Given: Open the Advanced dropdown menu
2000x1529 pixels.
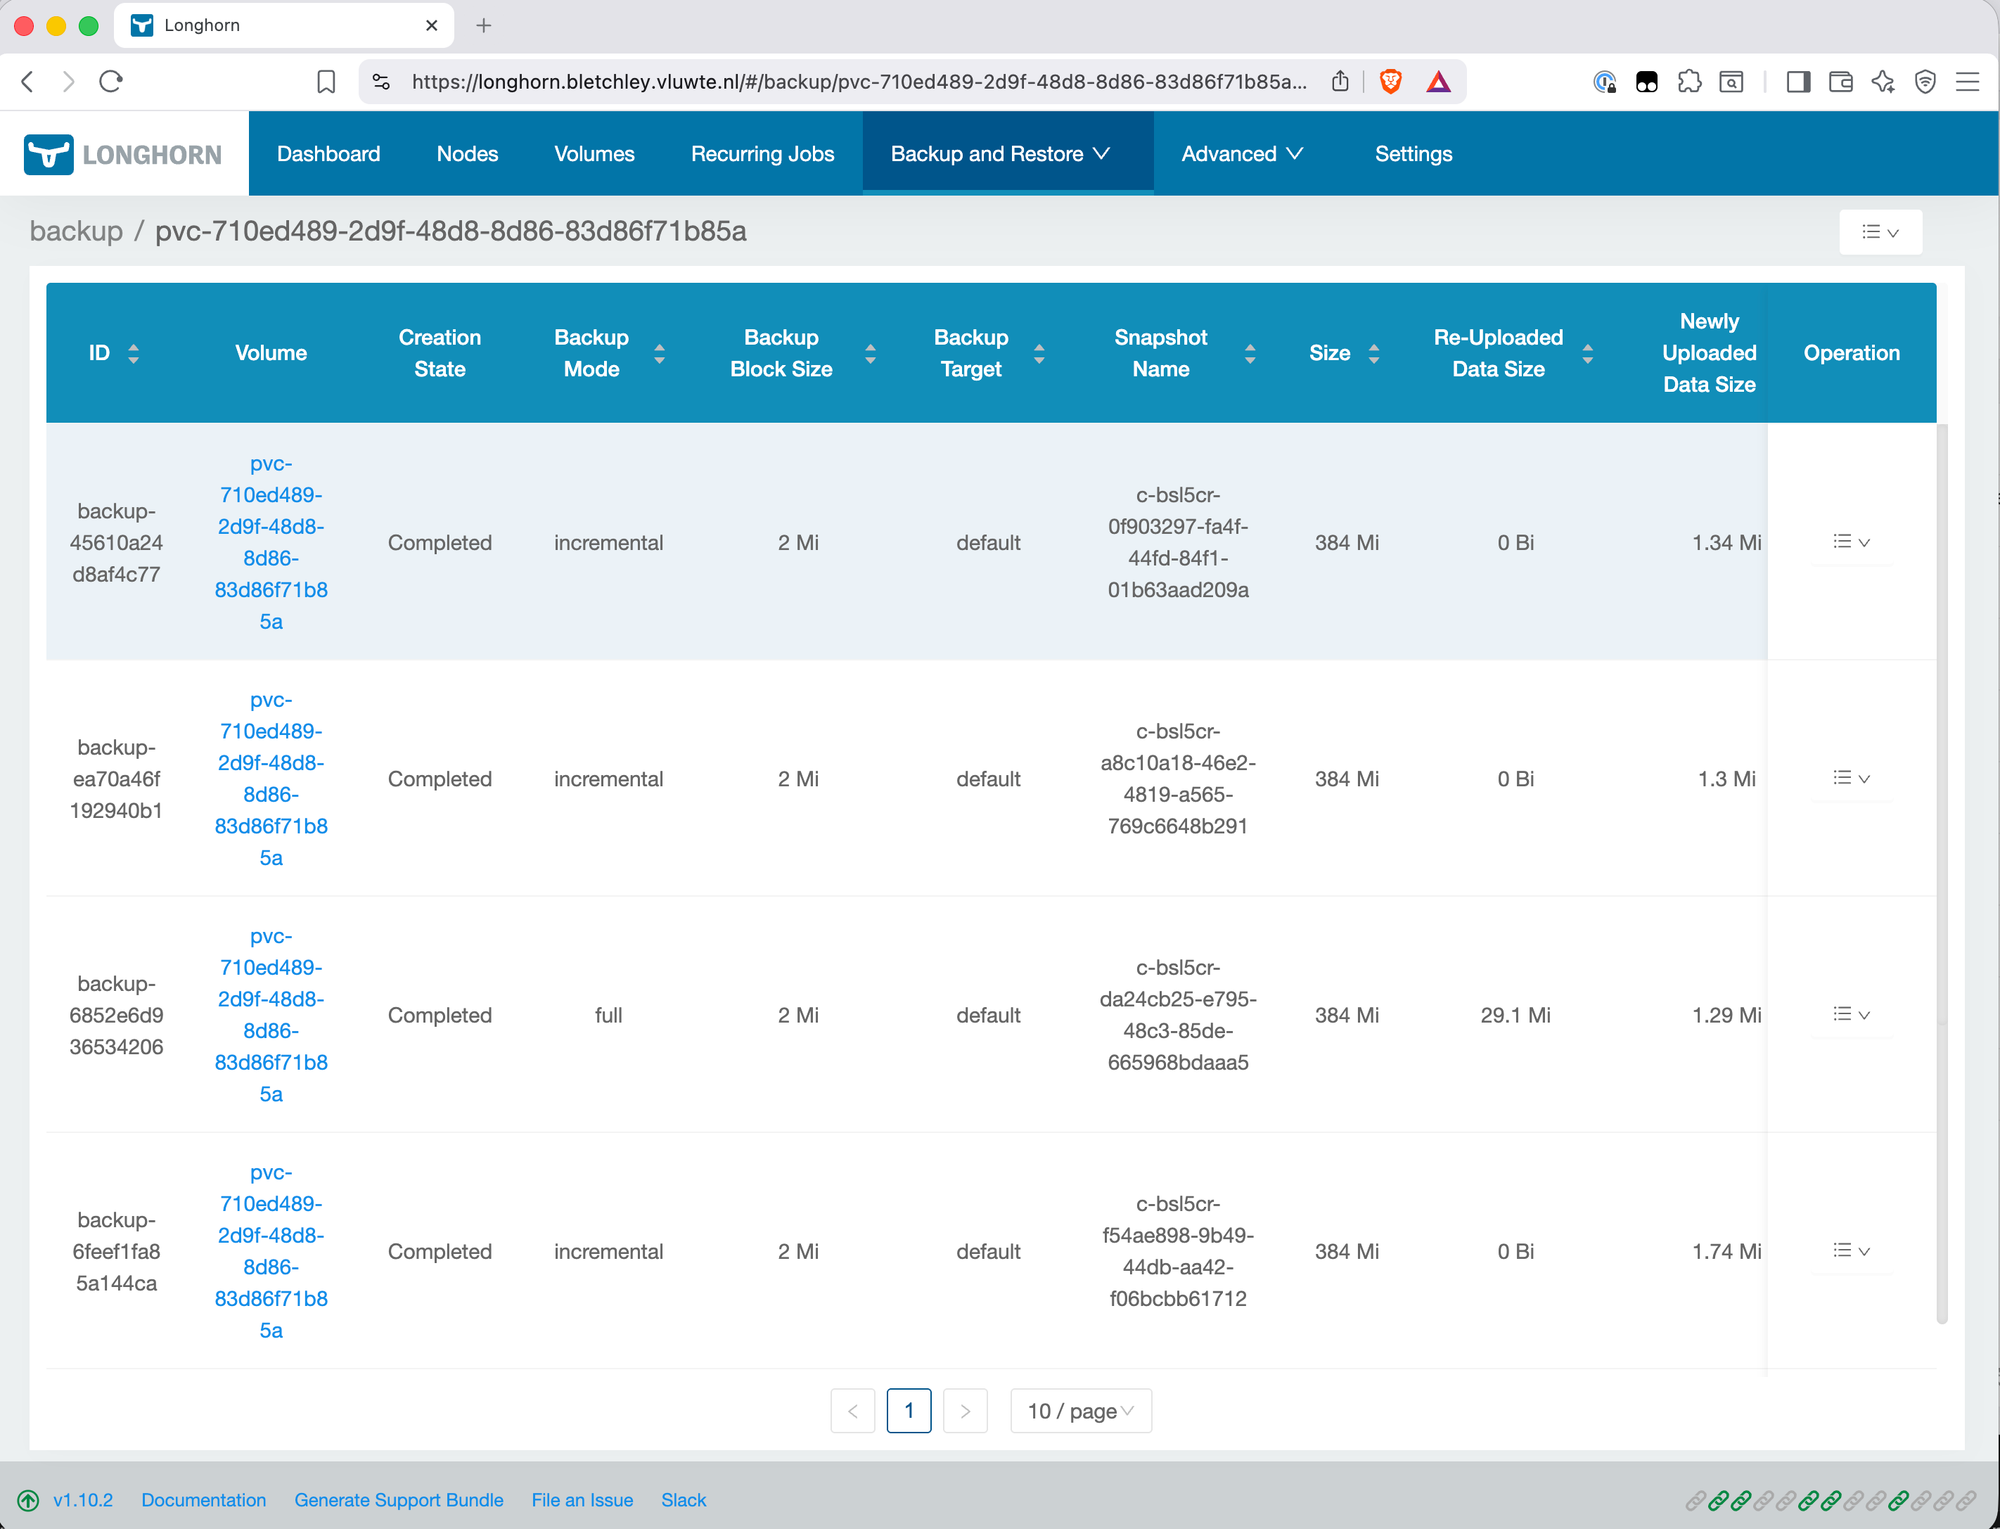Looking at the screenshot, I should click(x=1242, y=153).
